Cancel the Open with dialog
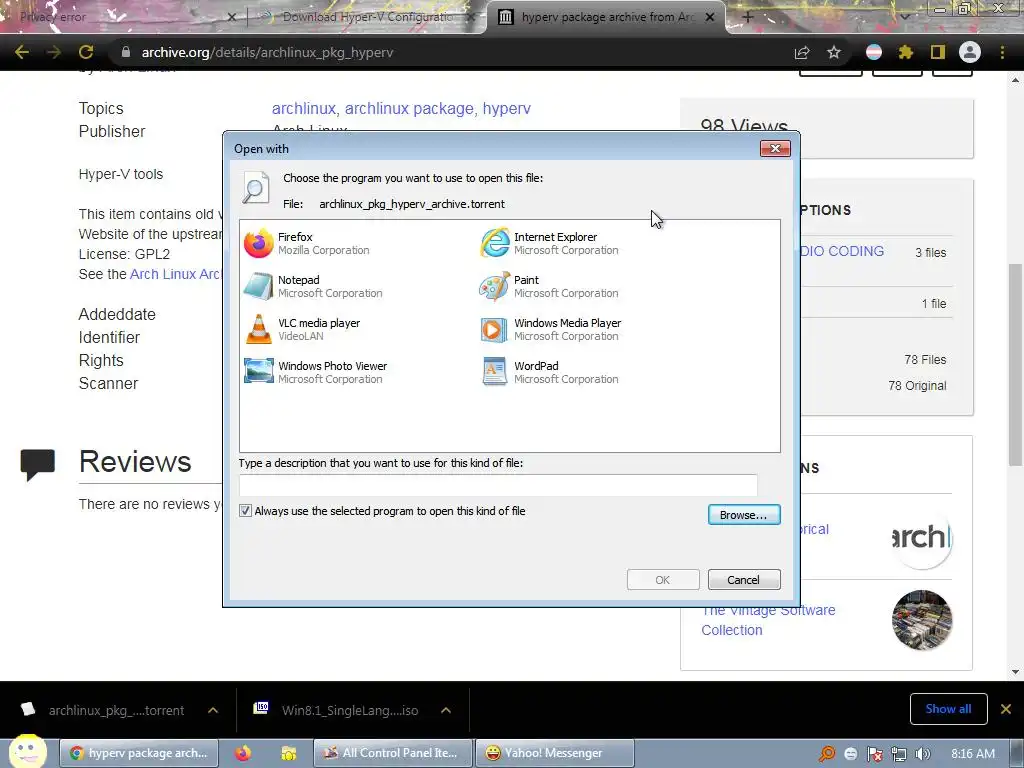The width and height of the screenshot is (1024, 768). 744,580
